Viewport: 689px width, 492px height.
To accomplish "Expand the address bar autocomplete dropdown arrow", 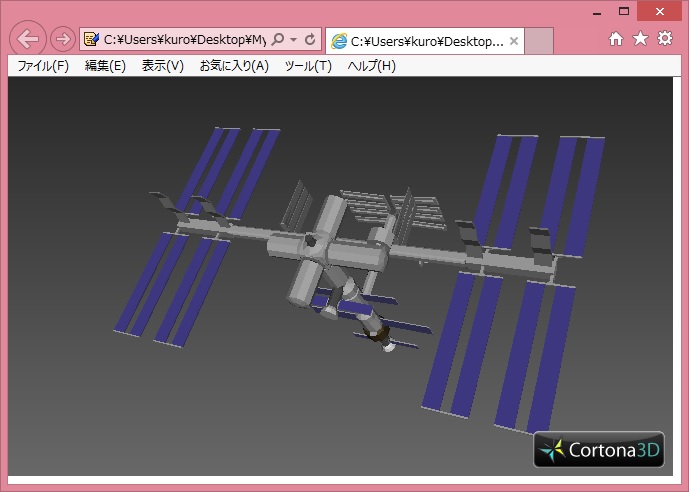I will point(293,40).
